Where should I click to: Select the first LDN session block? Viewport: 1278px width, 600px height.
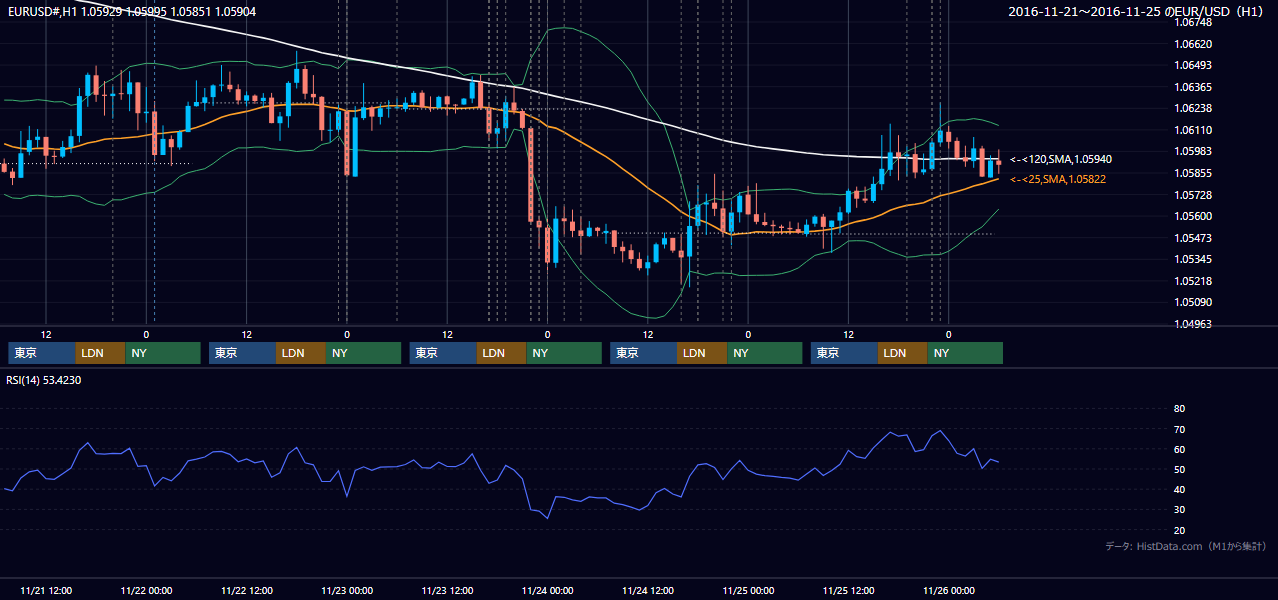pos(100,353)
